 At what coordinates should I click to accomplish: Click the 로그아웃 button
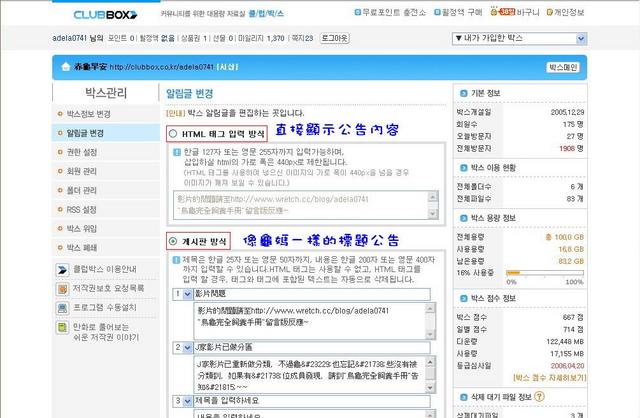(x=334, y=38)
